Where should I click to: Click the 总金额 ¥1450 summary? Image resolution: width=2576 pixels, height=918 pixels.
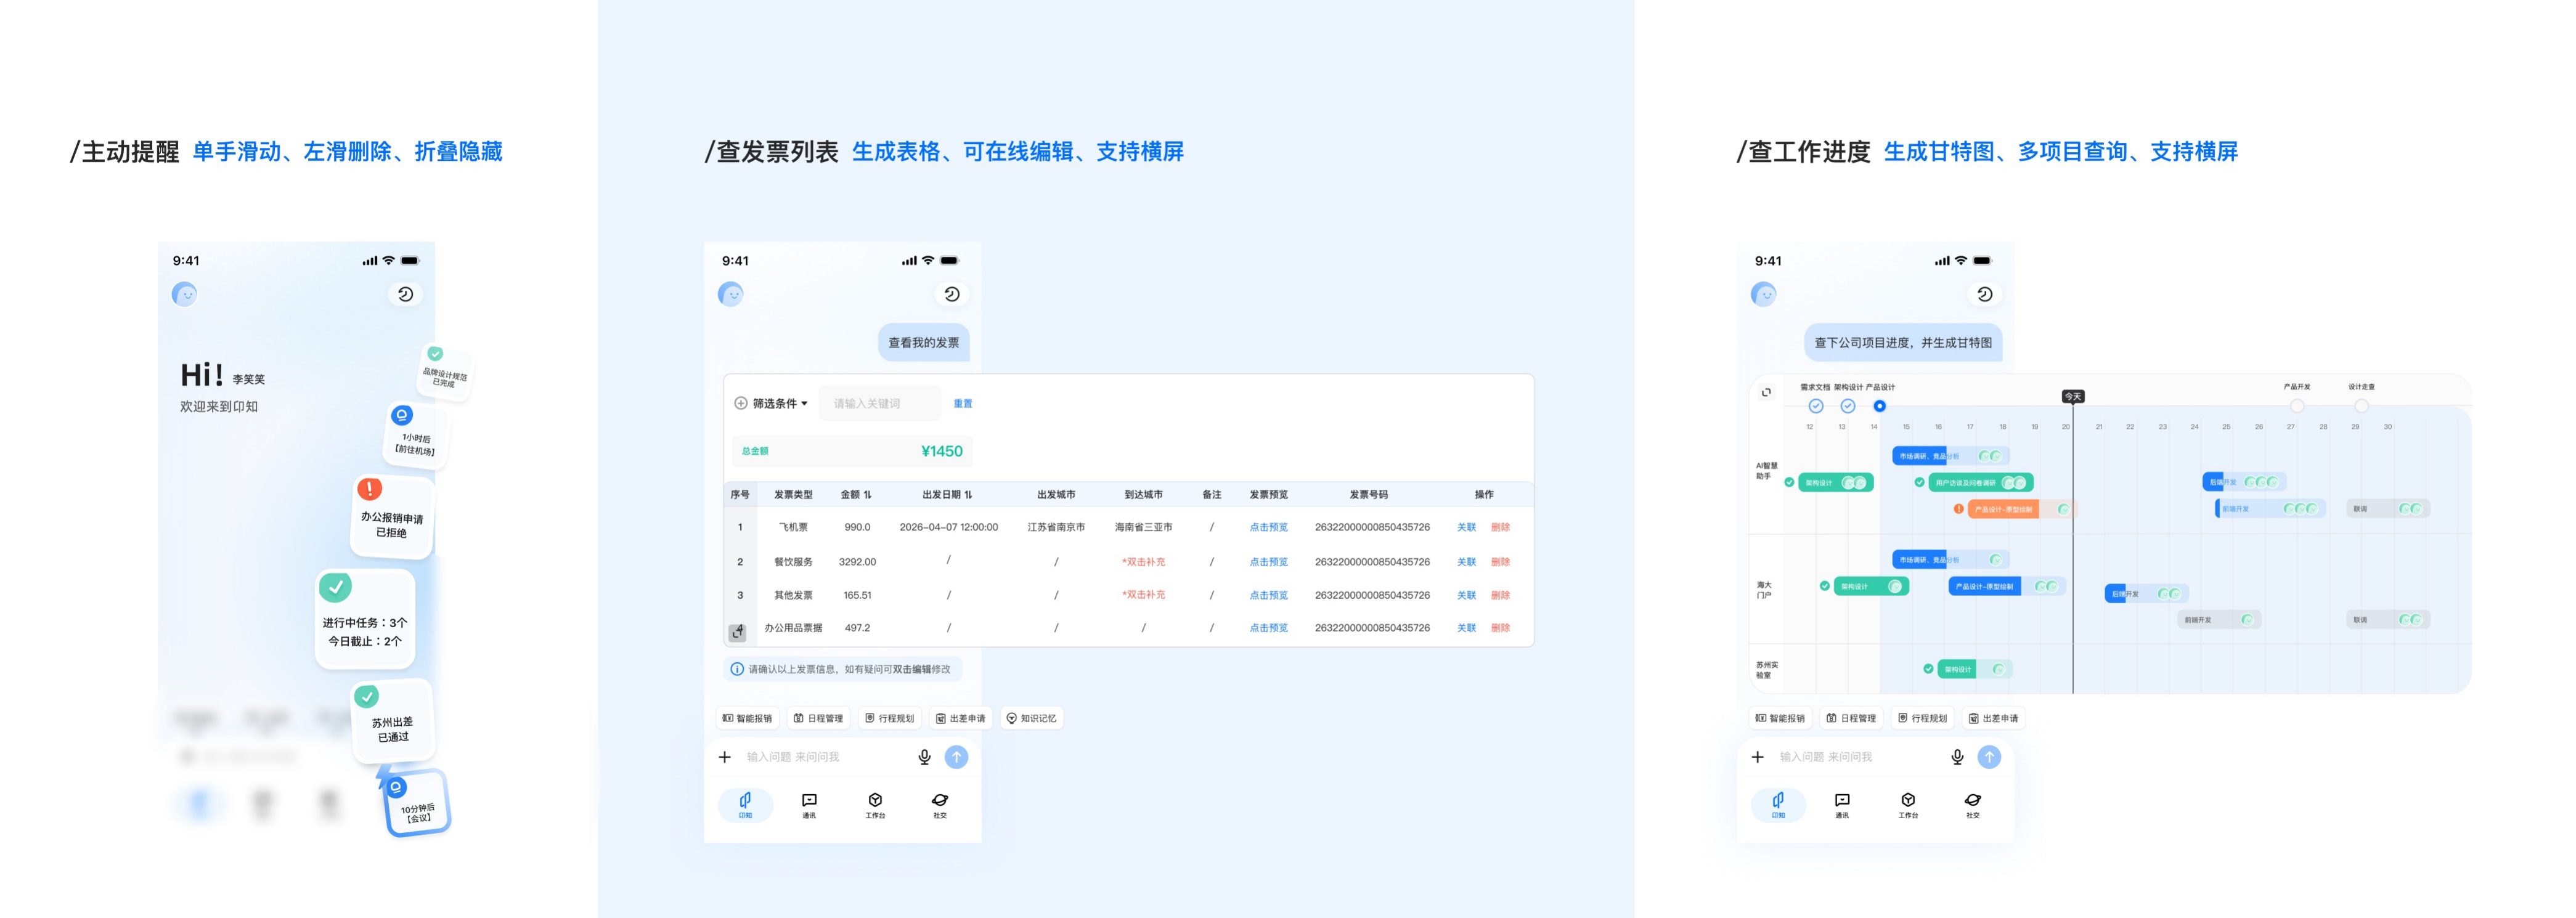click(x=852, y=451)
